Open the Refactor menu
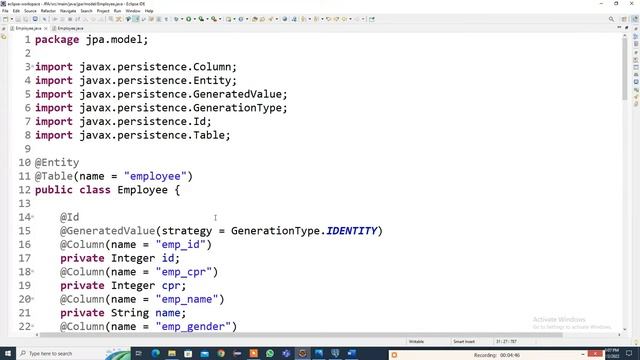640x360 pixels. point(48,11)
